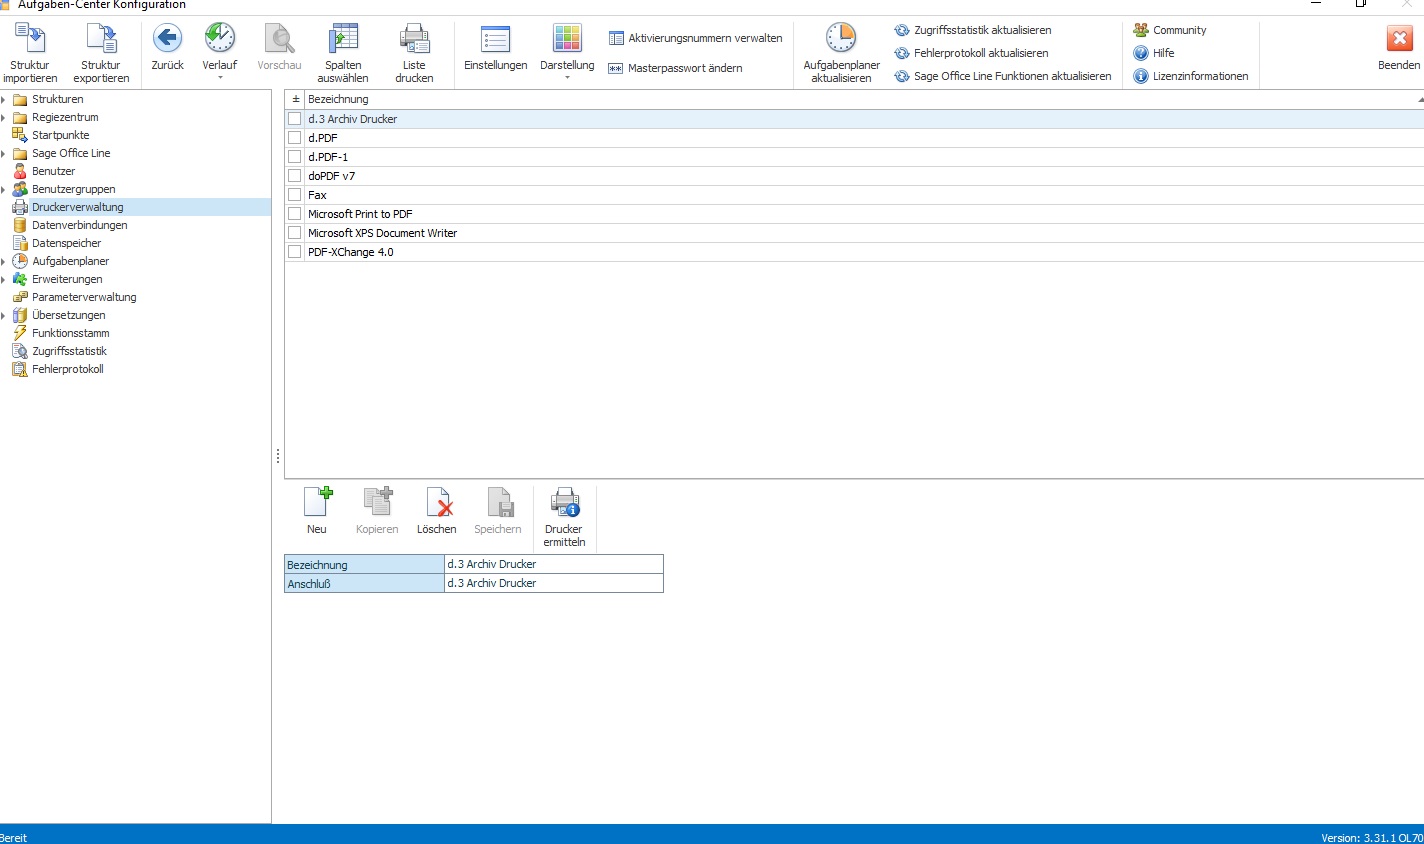Click the Struktur importieren icon
The width and height of the screenshot is (1424, 844).
coord(30,39)
